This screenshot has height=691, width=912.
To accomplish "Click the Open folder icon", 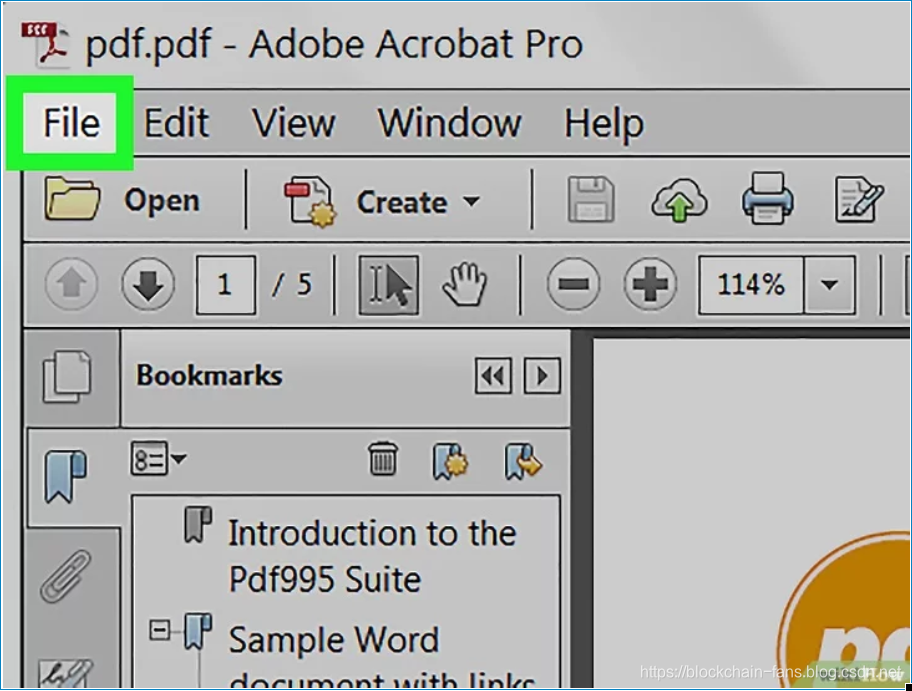I will tap(72, 199).
